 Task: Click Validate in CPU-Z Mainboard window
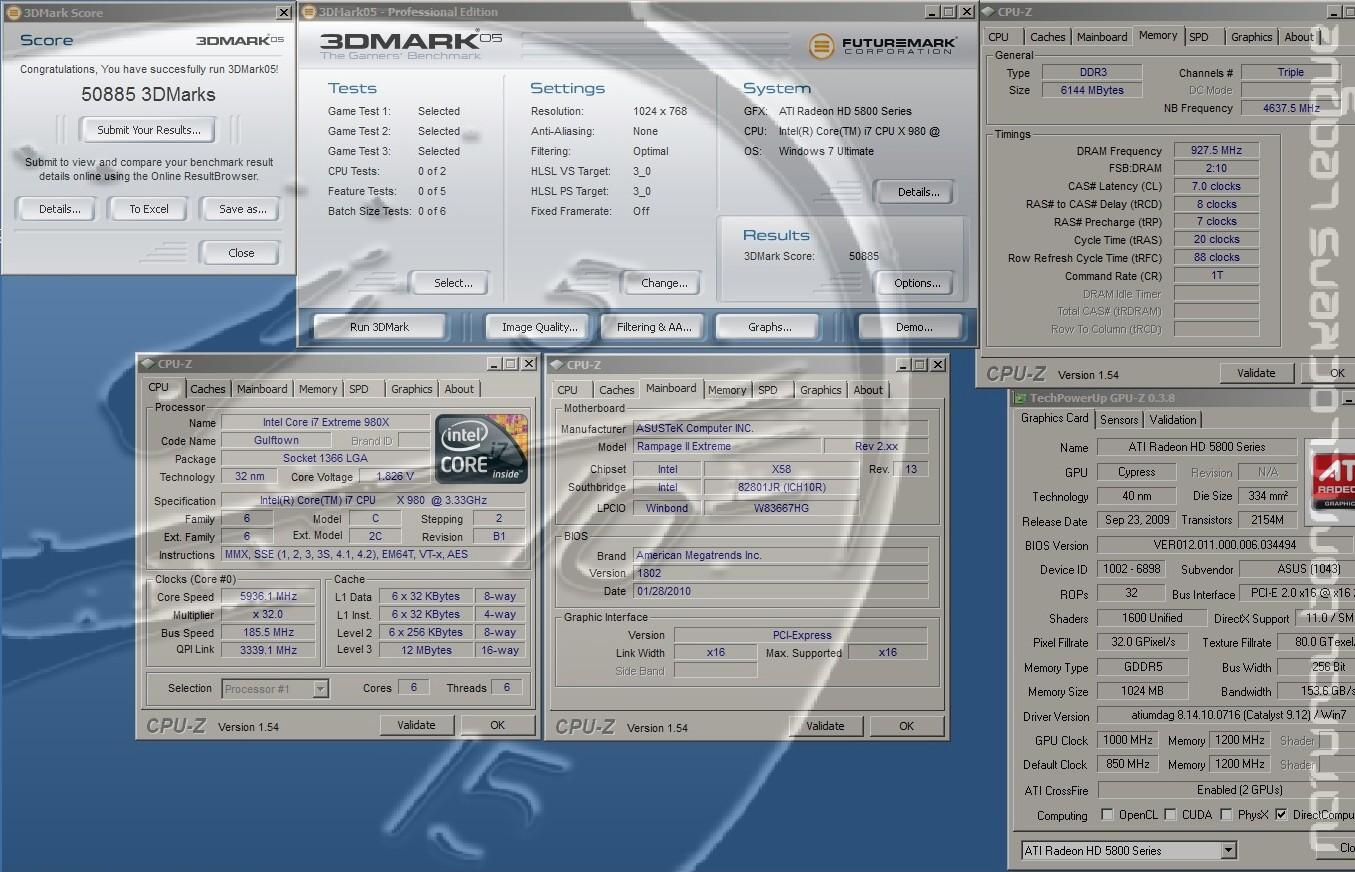click(x=825, y=727)
